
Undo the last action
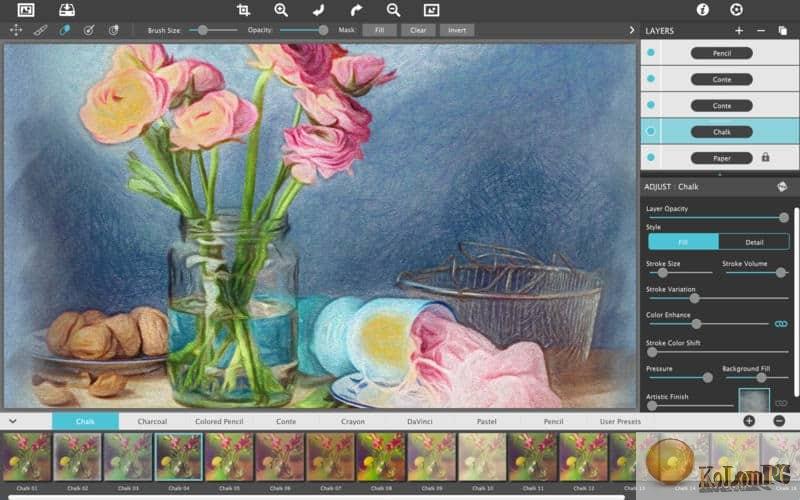318,10
